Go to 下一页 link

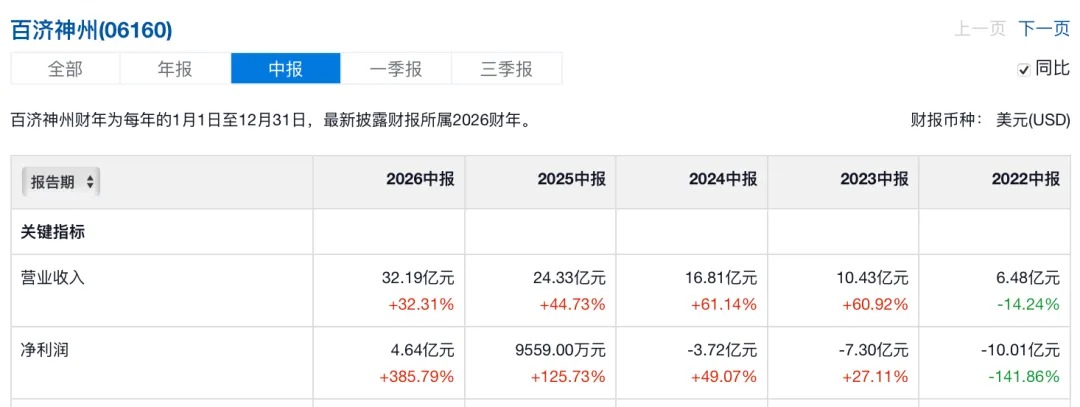pos(1043,29)
